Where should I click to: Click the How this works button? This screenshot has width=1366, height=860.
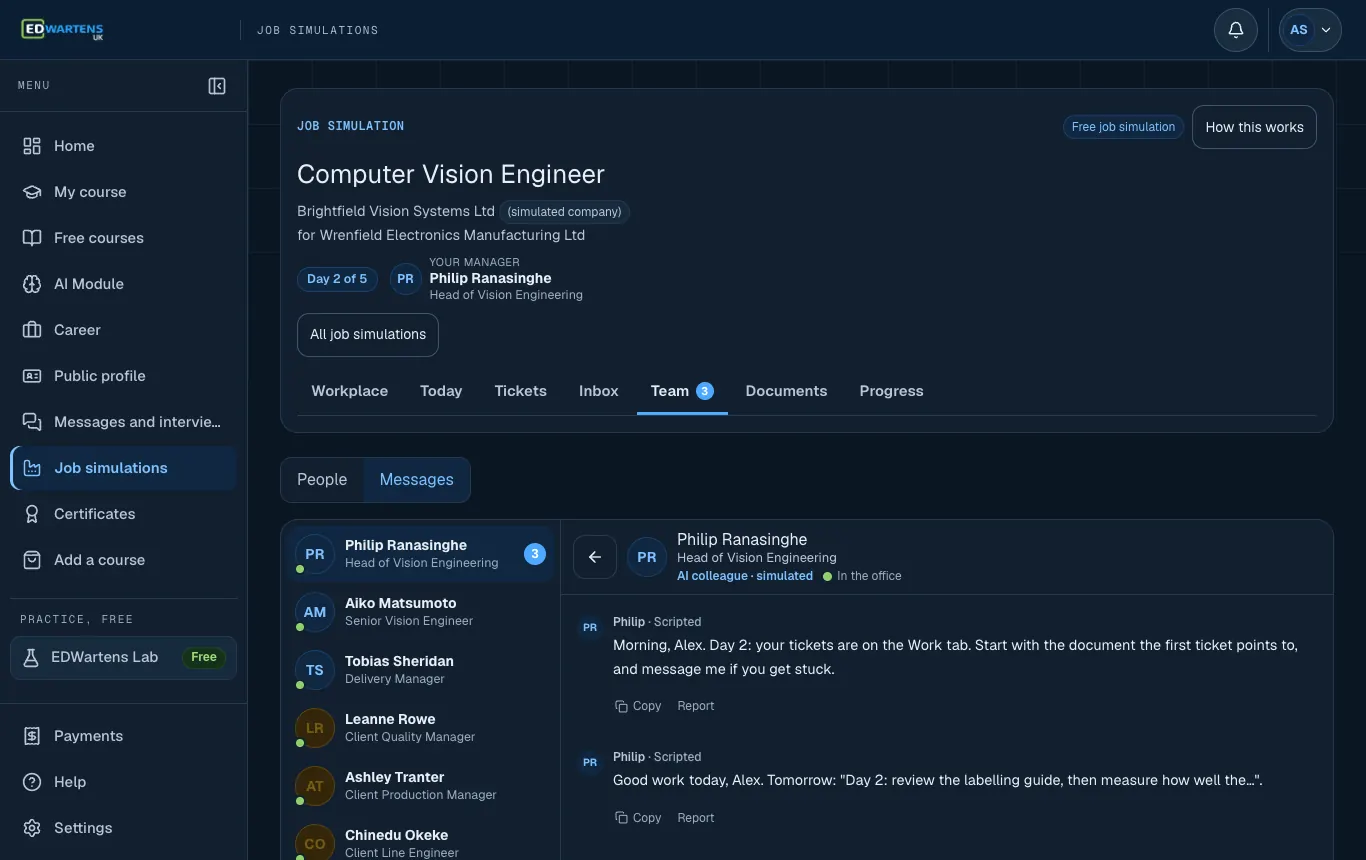pyautogui.click(x=1254, y=127)
